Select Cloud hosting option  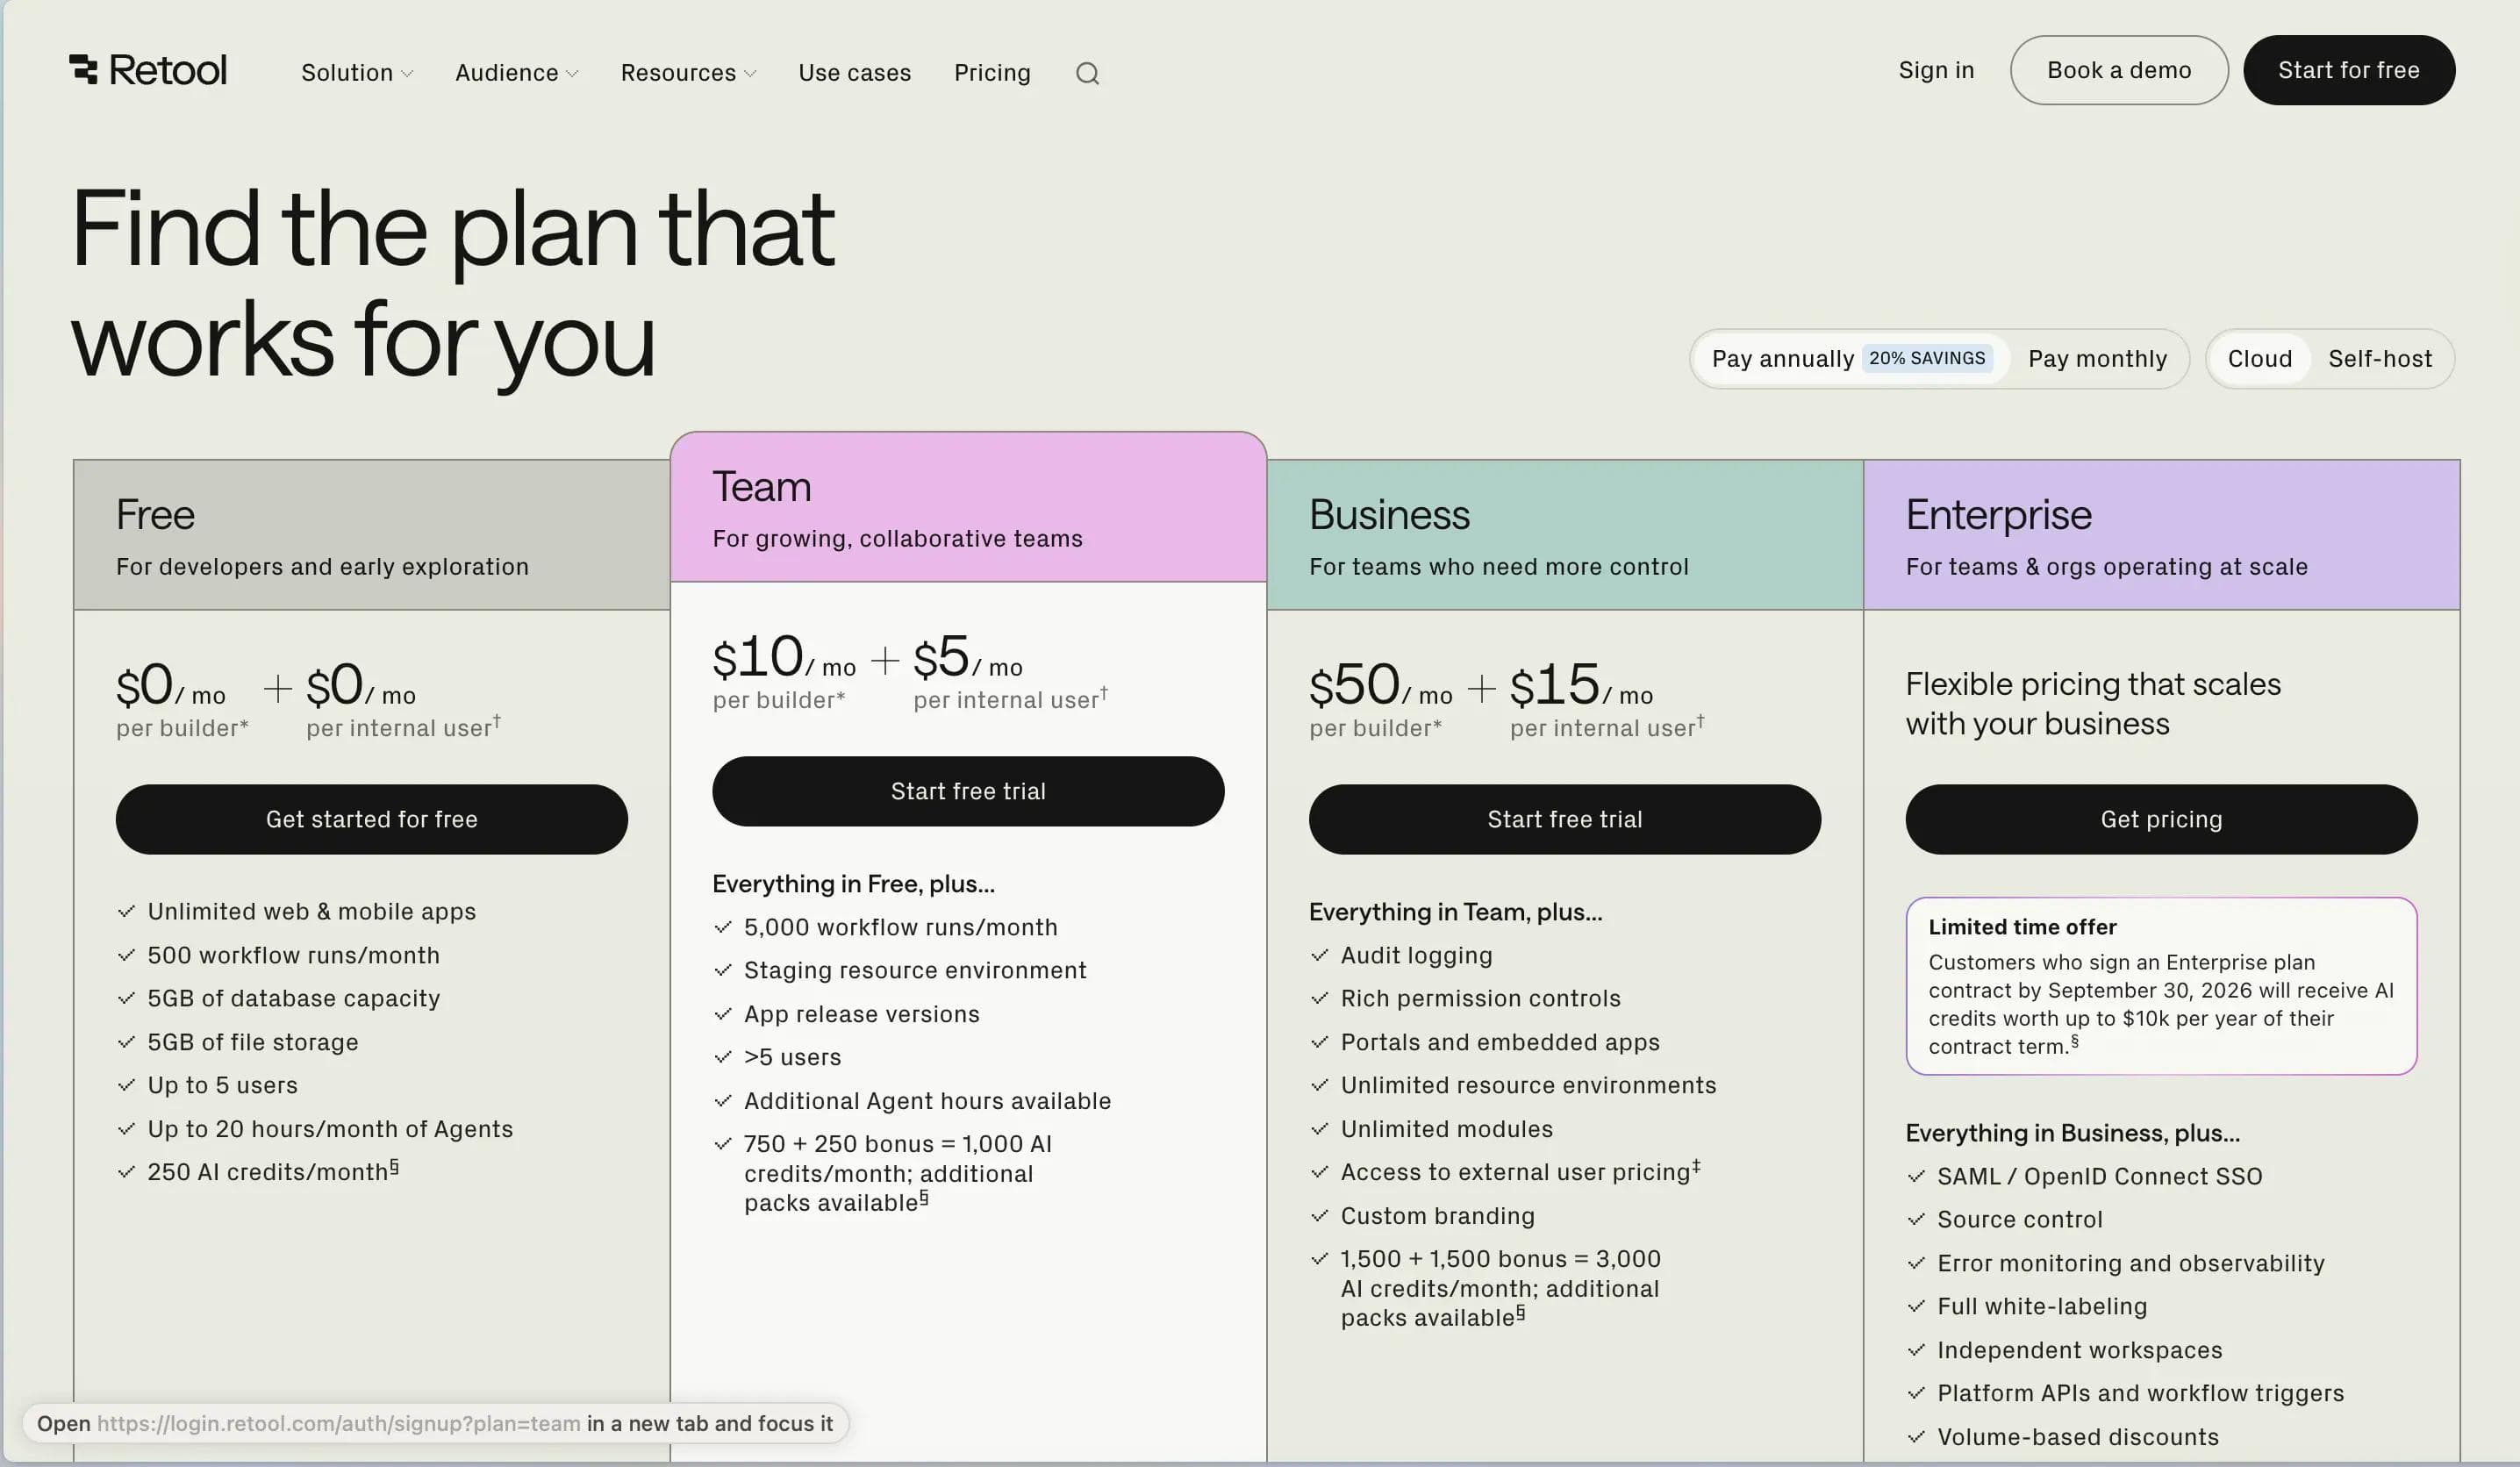point(2259,359)
